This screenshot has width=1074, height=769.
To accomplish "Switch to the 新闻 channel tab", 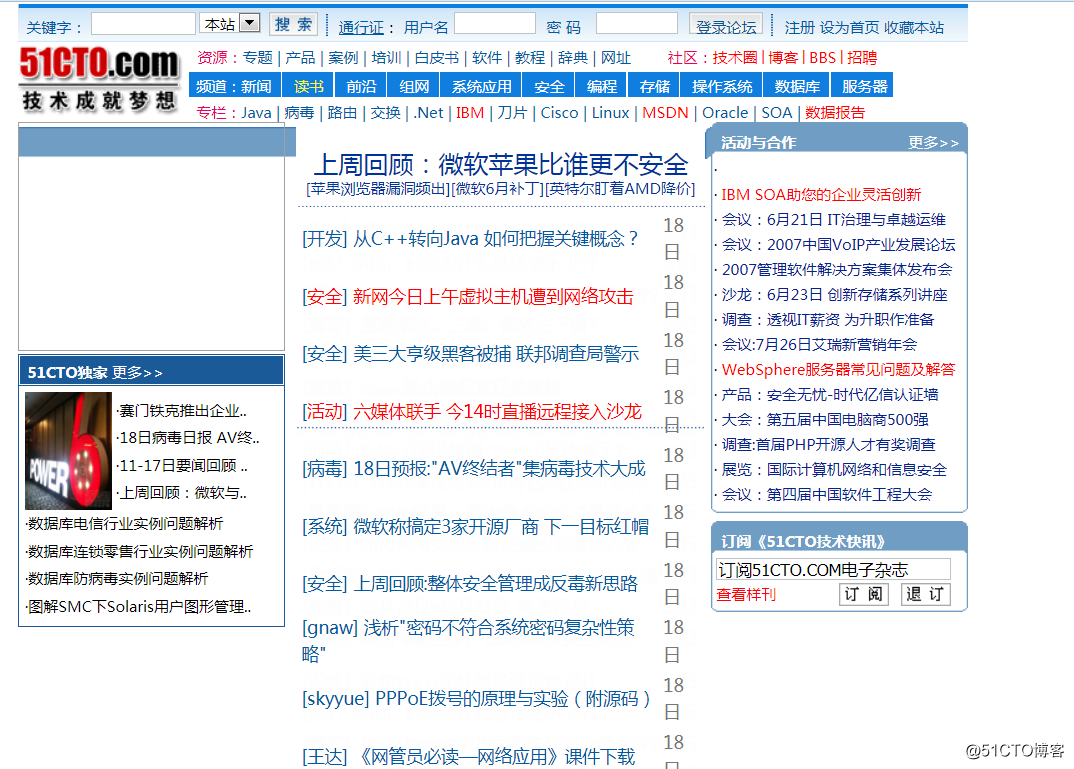I will pyautogui.click(x=256, y=86).
